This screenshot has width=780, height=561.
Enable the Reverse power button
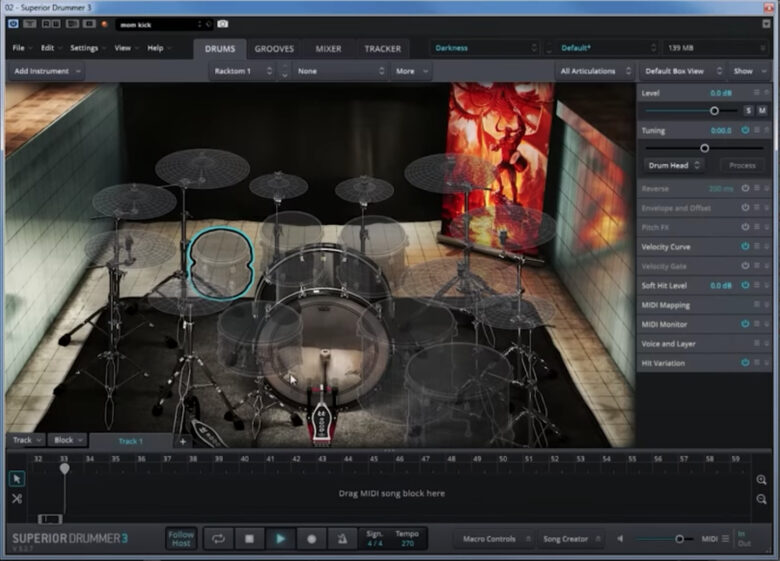pos(745,188)
